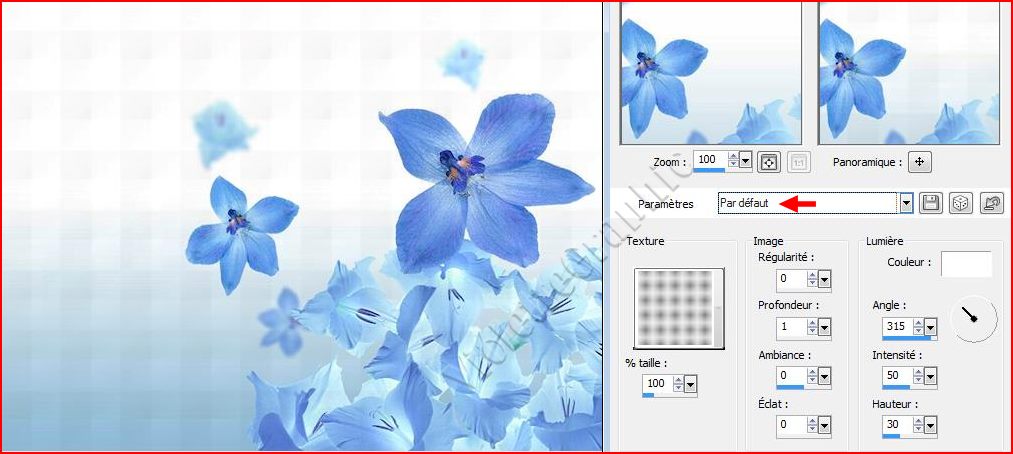Click the 1:1 actual size zoom icon
Viewport: 1013px width, 454px height.
[799, 162]
